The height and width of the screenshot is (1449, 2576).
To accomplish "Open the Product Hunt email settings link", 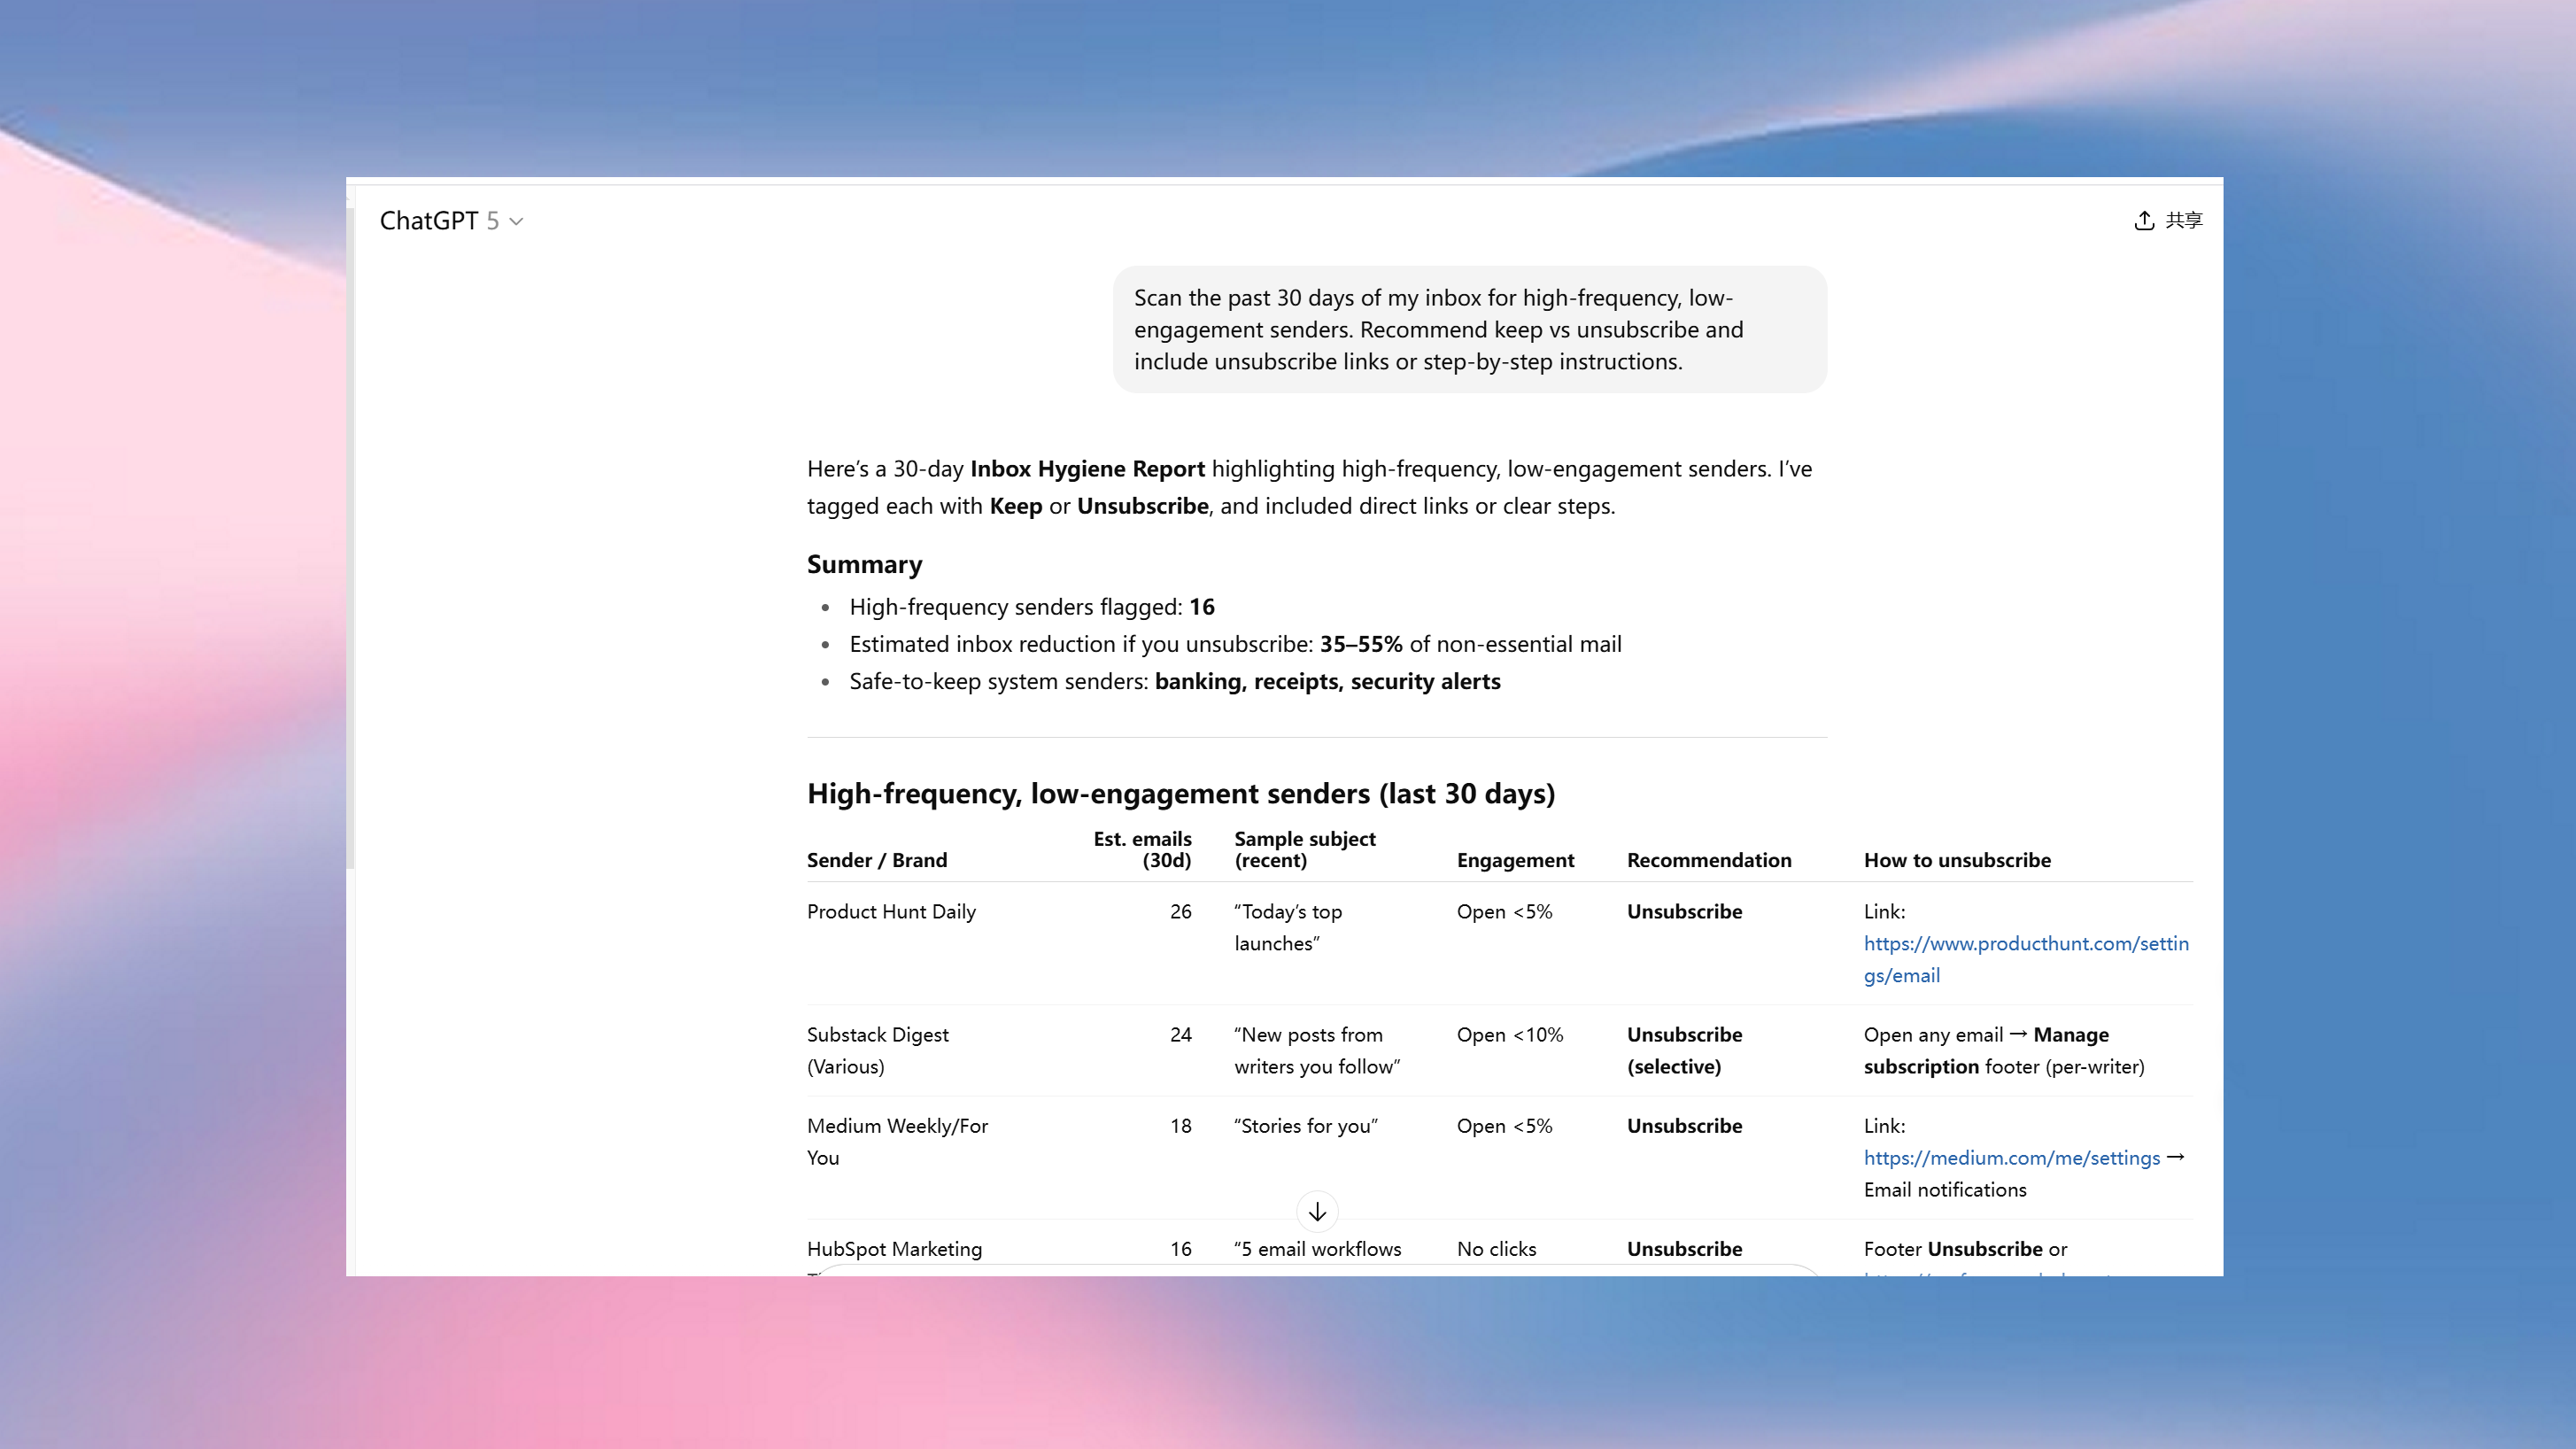I will pyautogui.click(x=2025, y=959).
